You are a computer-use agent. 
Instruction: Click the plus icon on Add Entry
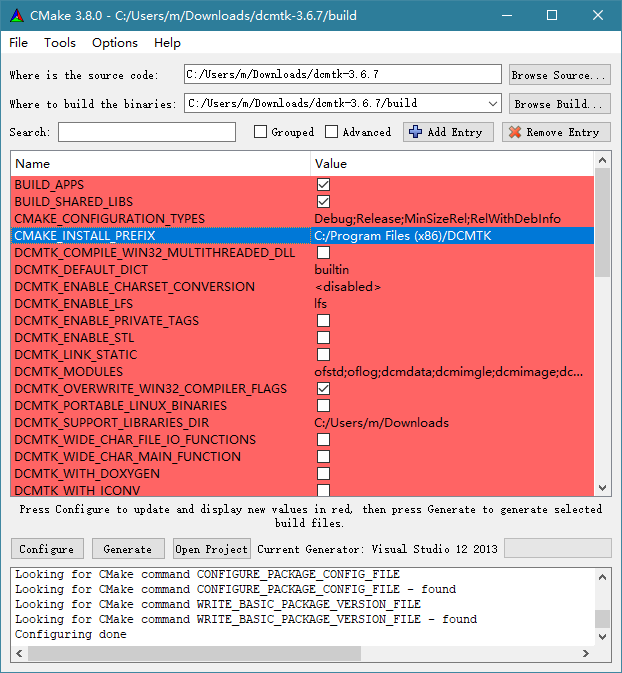click(416, 132)
